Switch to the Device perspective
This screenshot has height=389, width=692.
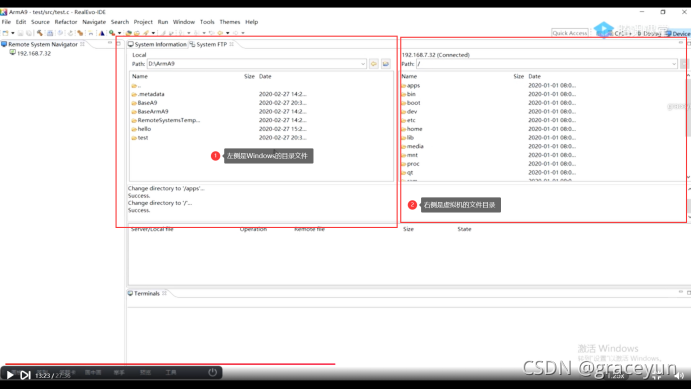point(678,34)
